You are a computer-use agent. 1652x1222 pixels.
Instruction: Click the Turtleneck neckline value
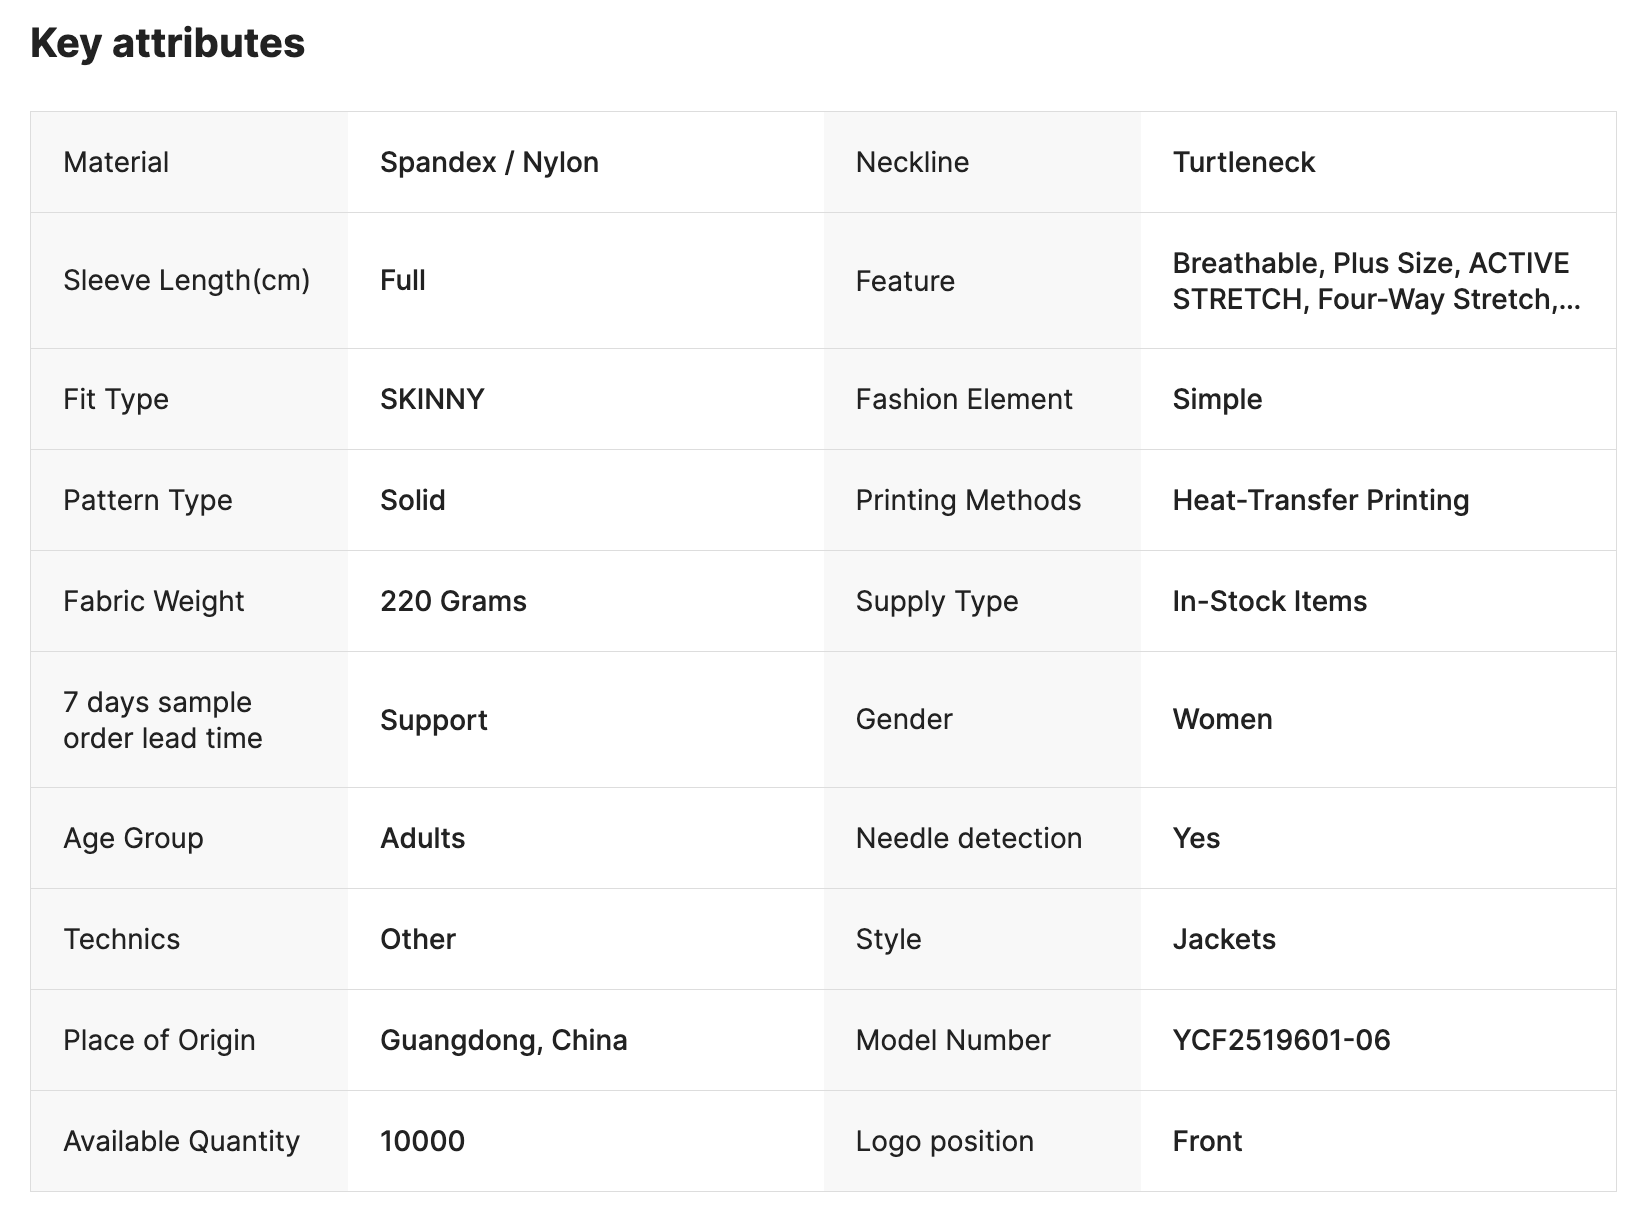pos(1243,162)
